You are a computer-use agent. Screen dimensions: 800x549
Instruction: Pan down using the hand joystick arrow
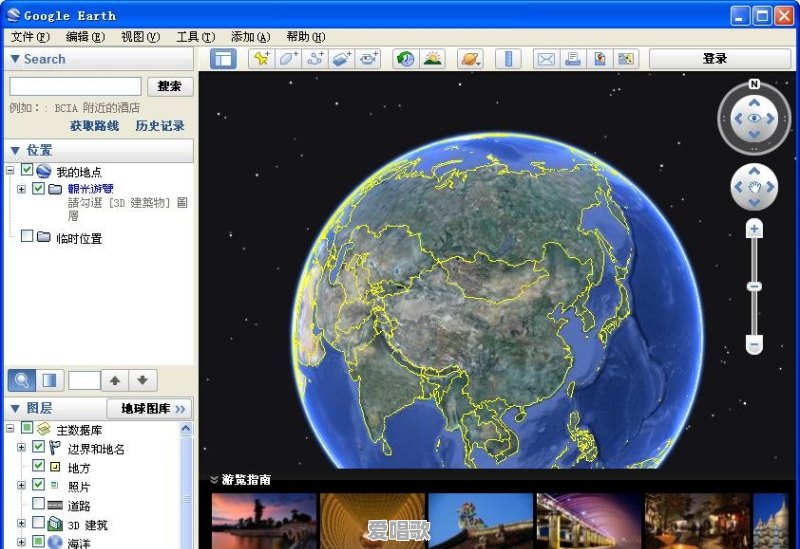coord(754,203)
